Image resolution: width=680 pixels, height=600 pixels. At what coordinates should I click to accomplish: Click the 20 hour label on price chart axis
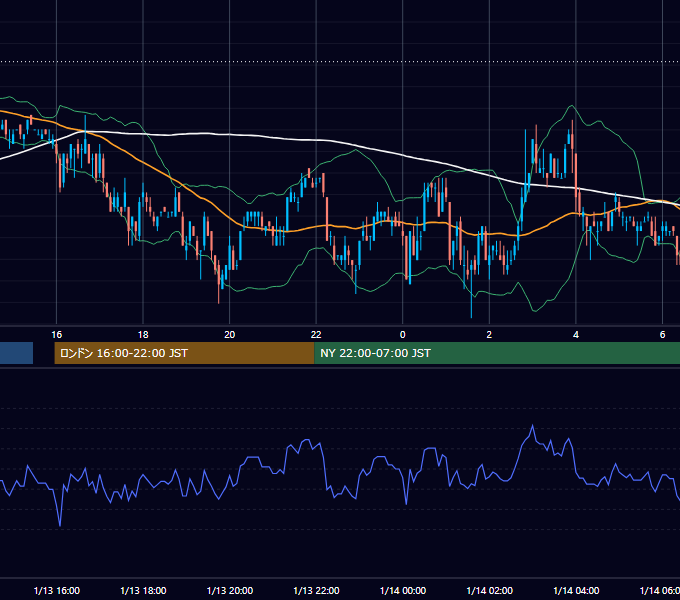coord(229,335)
